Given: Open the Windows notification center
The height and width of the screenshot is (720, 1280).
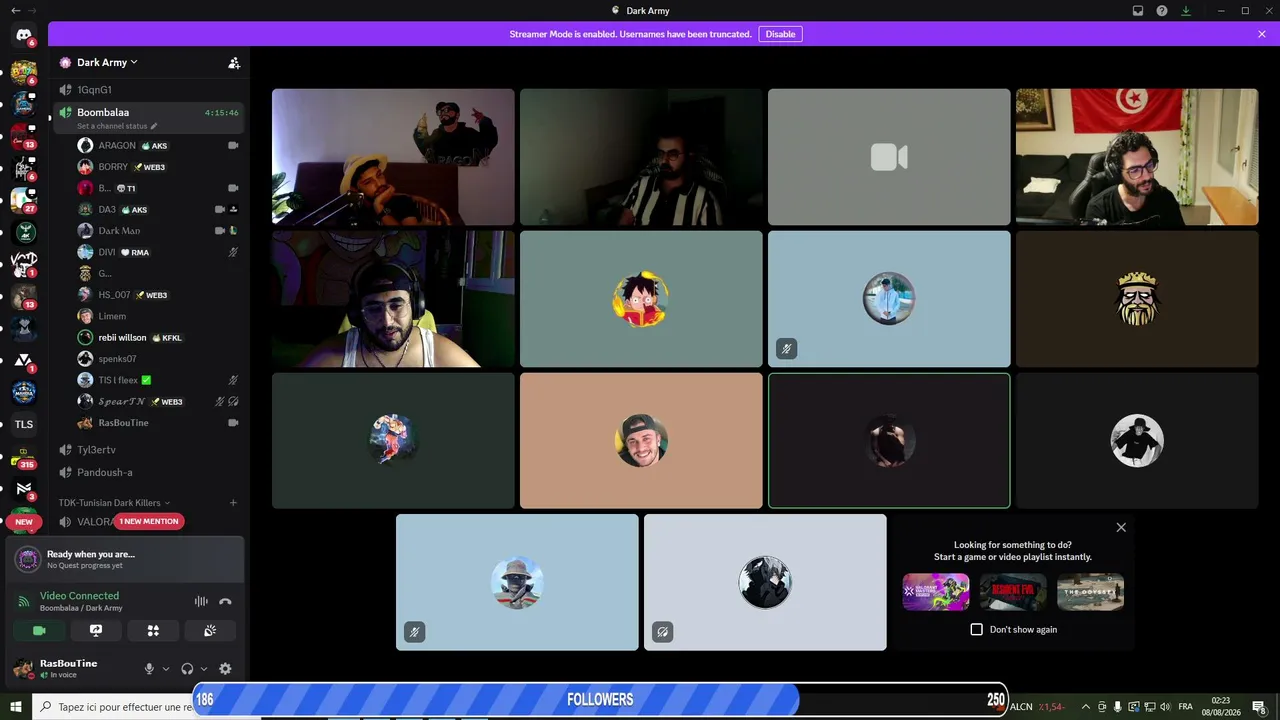Looking at the screenshot, I should pyautogui.click(x=1259, y=707).
